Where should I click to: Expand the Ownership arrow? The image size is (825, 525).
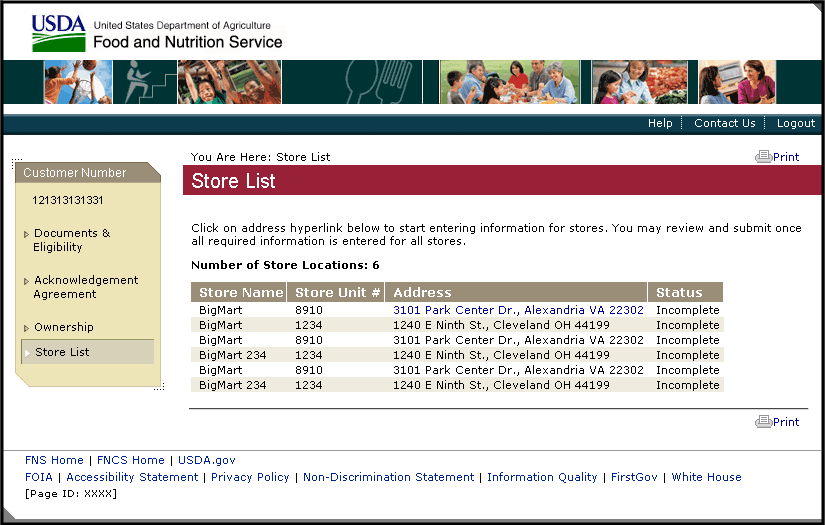coord(26,328)
